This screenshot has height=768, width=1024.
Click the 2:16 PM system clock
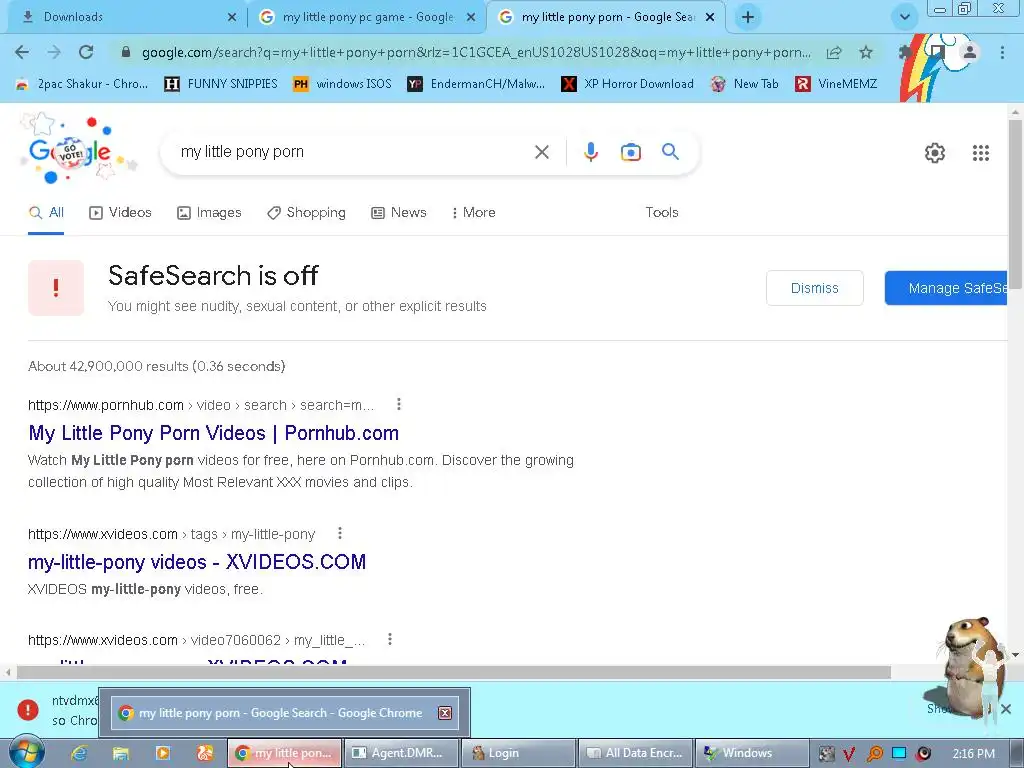(x=973, y=754)
